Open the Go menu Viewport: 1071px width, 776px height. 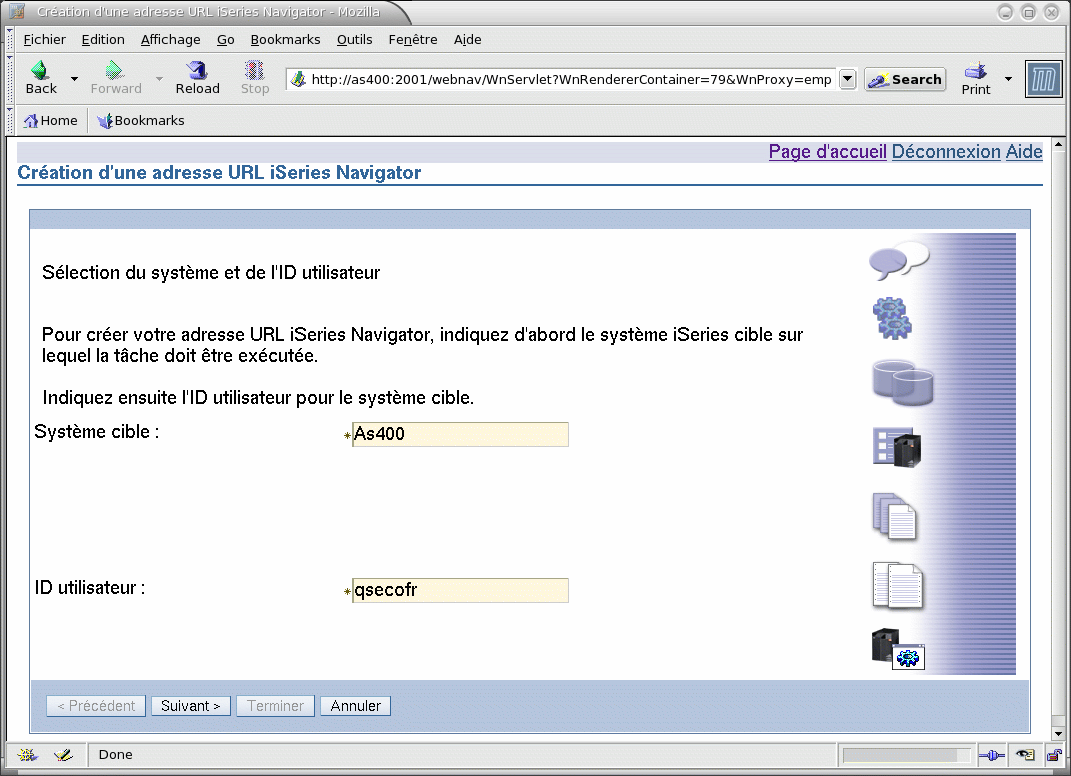(225, 40)
